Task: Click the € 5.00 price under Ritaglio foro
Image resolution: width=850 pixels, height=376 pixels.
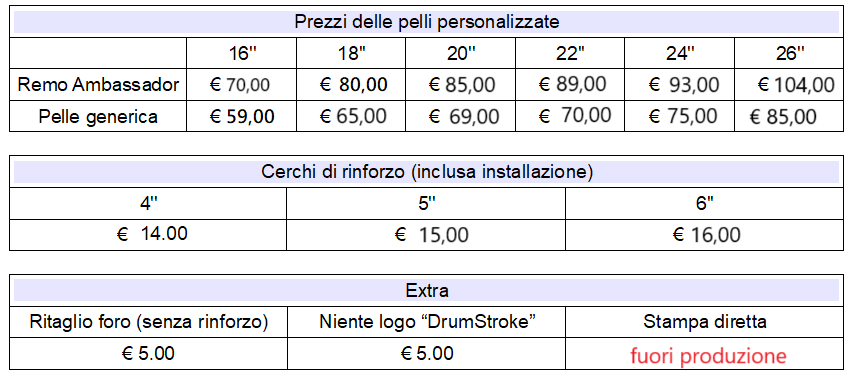Action: [149, 354]
